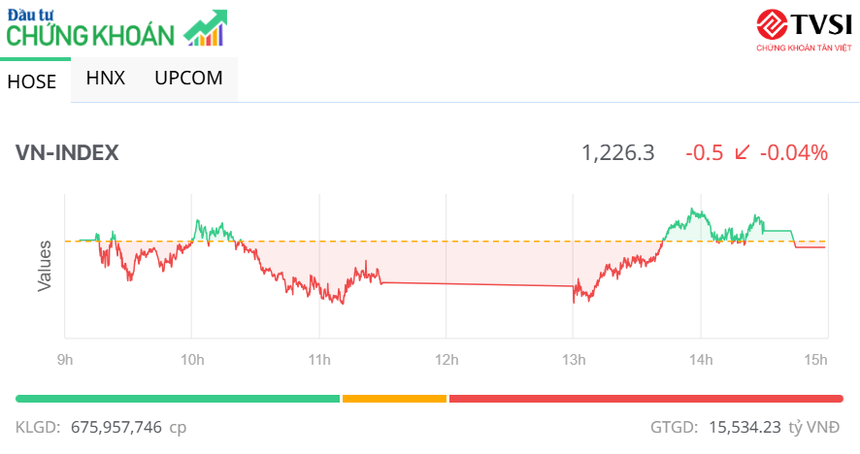Click the 9h label on time axis
This screenshot has height=454, width=860.
tap(65, 359)
